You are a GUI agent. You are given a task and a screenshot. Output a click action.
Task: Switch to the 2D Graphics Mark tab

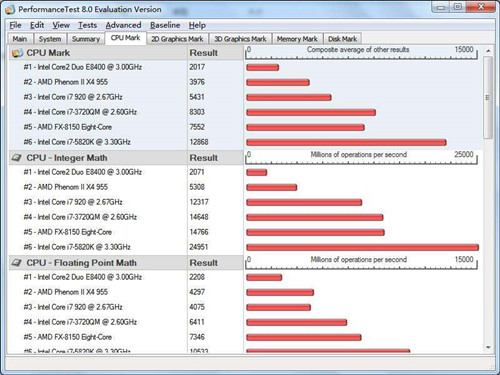[177, 39]
